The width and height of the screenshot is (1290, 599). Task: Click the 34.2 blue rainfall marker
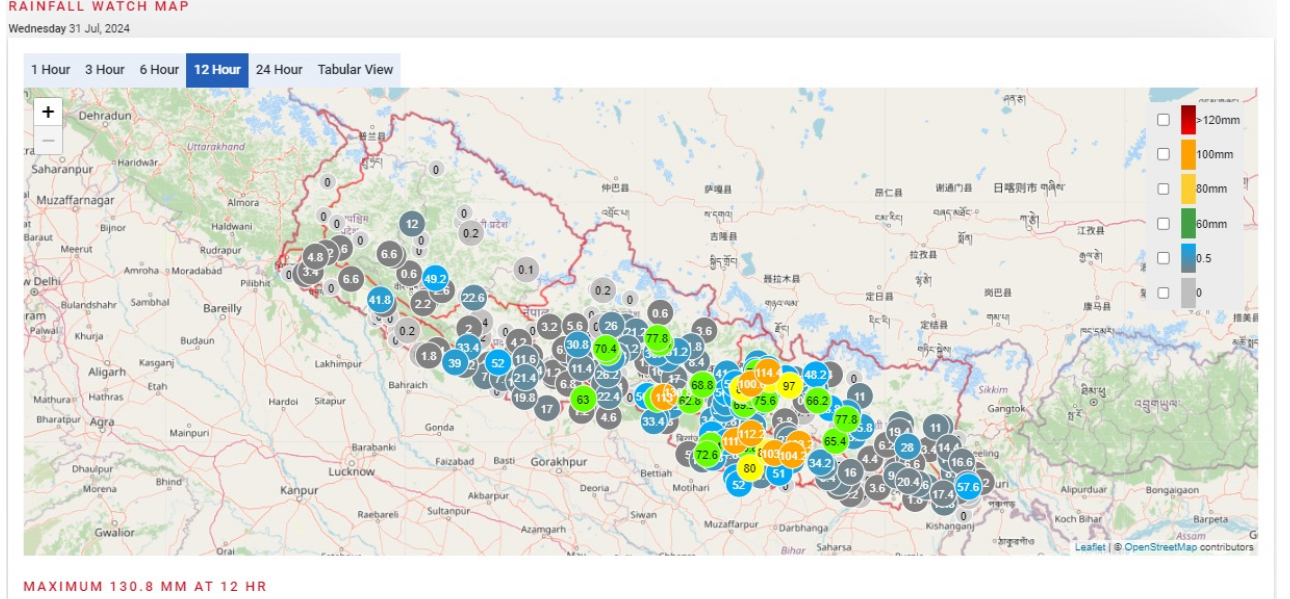(x=820, y=463)
